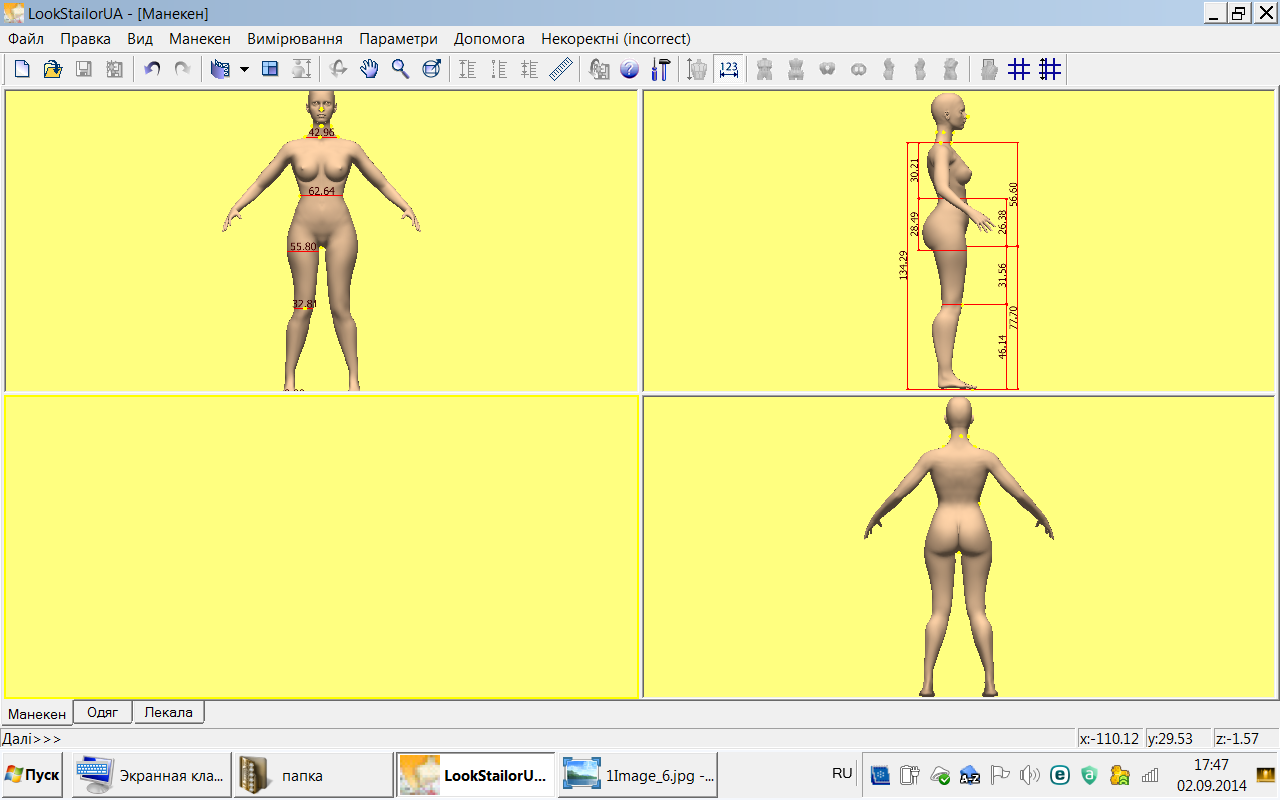Select the magnifying glass zoom tool
Screen dimensions: 1280x800
coord(400,69)
